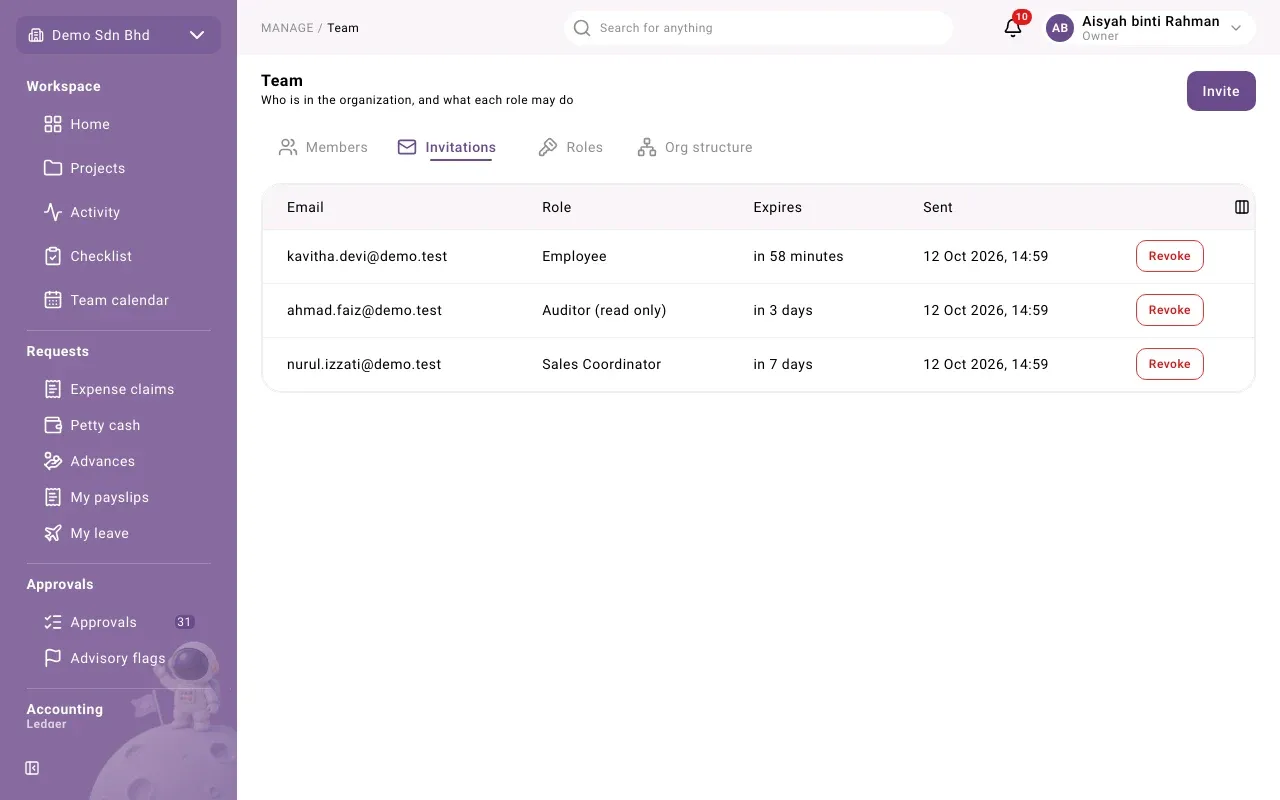
Task: Open the Team calendar icon
Action: 53,300
